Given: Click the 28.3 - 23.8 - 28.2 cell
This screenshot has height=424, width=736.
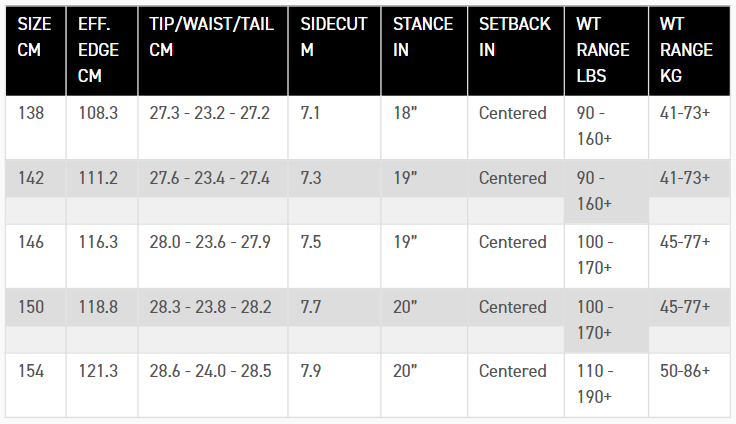Looking at the screenshot, I should point(210,307).
